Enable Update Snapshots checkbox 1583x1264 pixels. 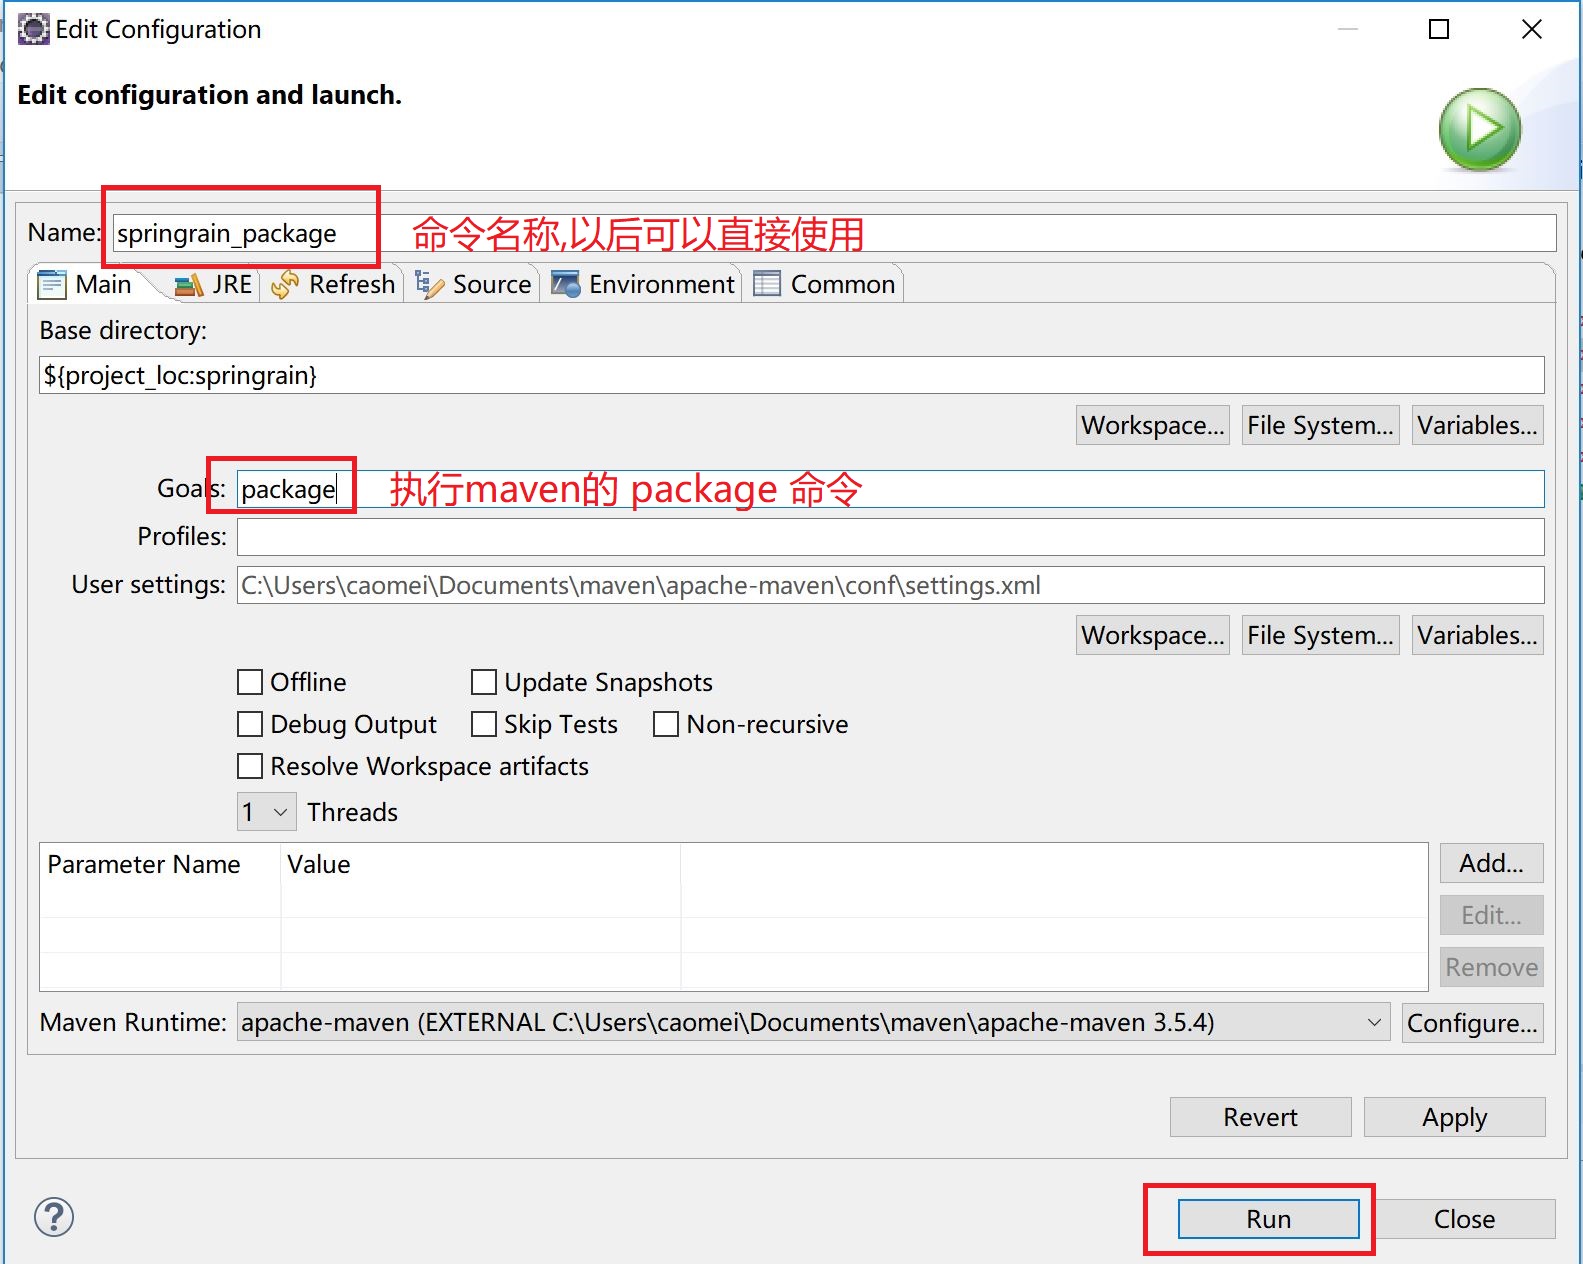484,682
